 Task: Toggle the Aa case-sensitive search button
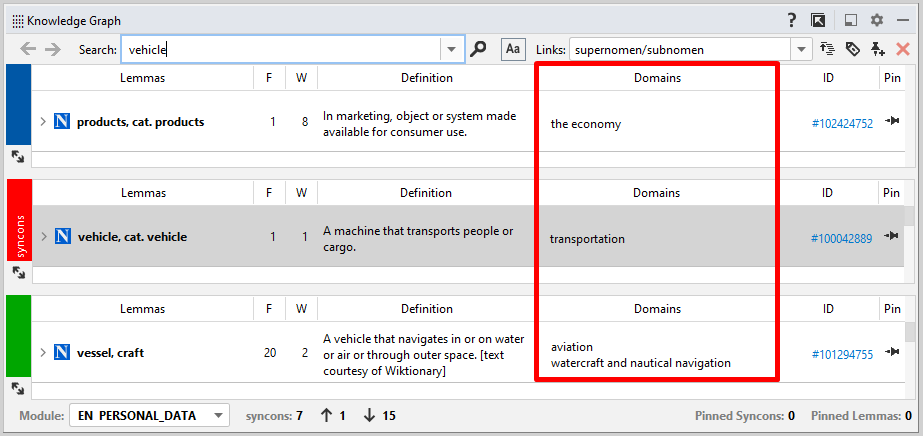tap(512, 49)
